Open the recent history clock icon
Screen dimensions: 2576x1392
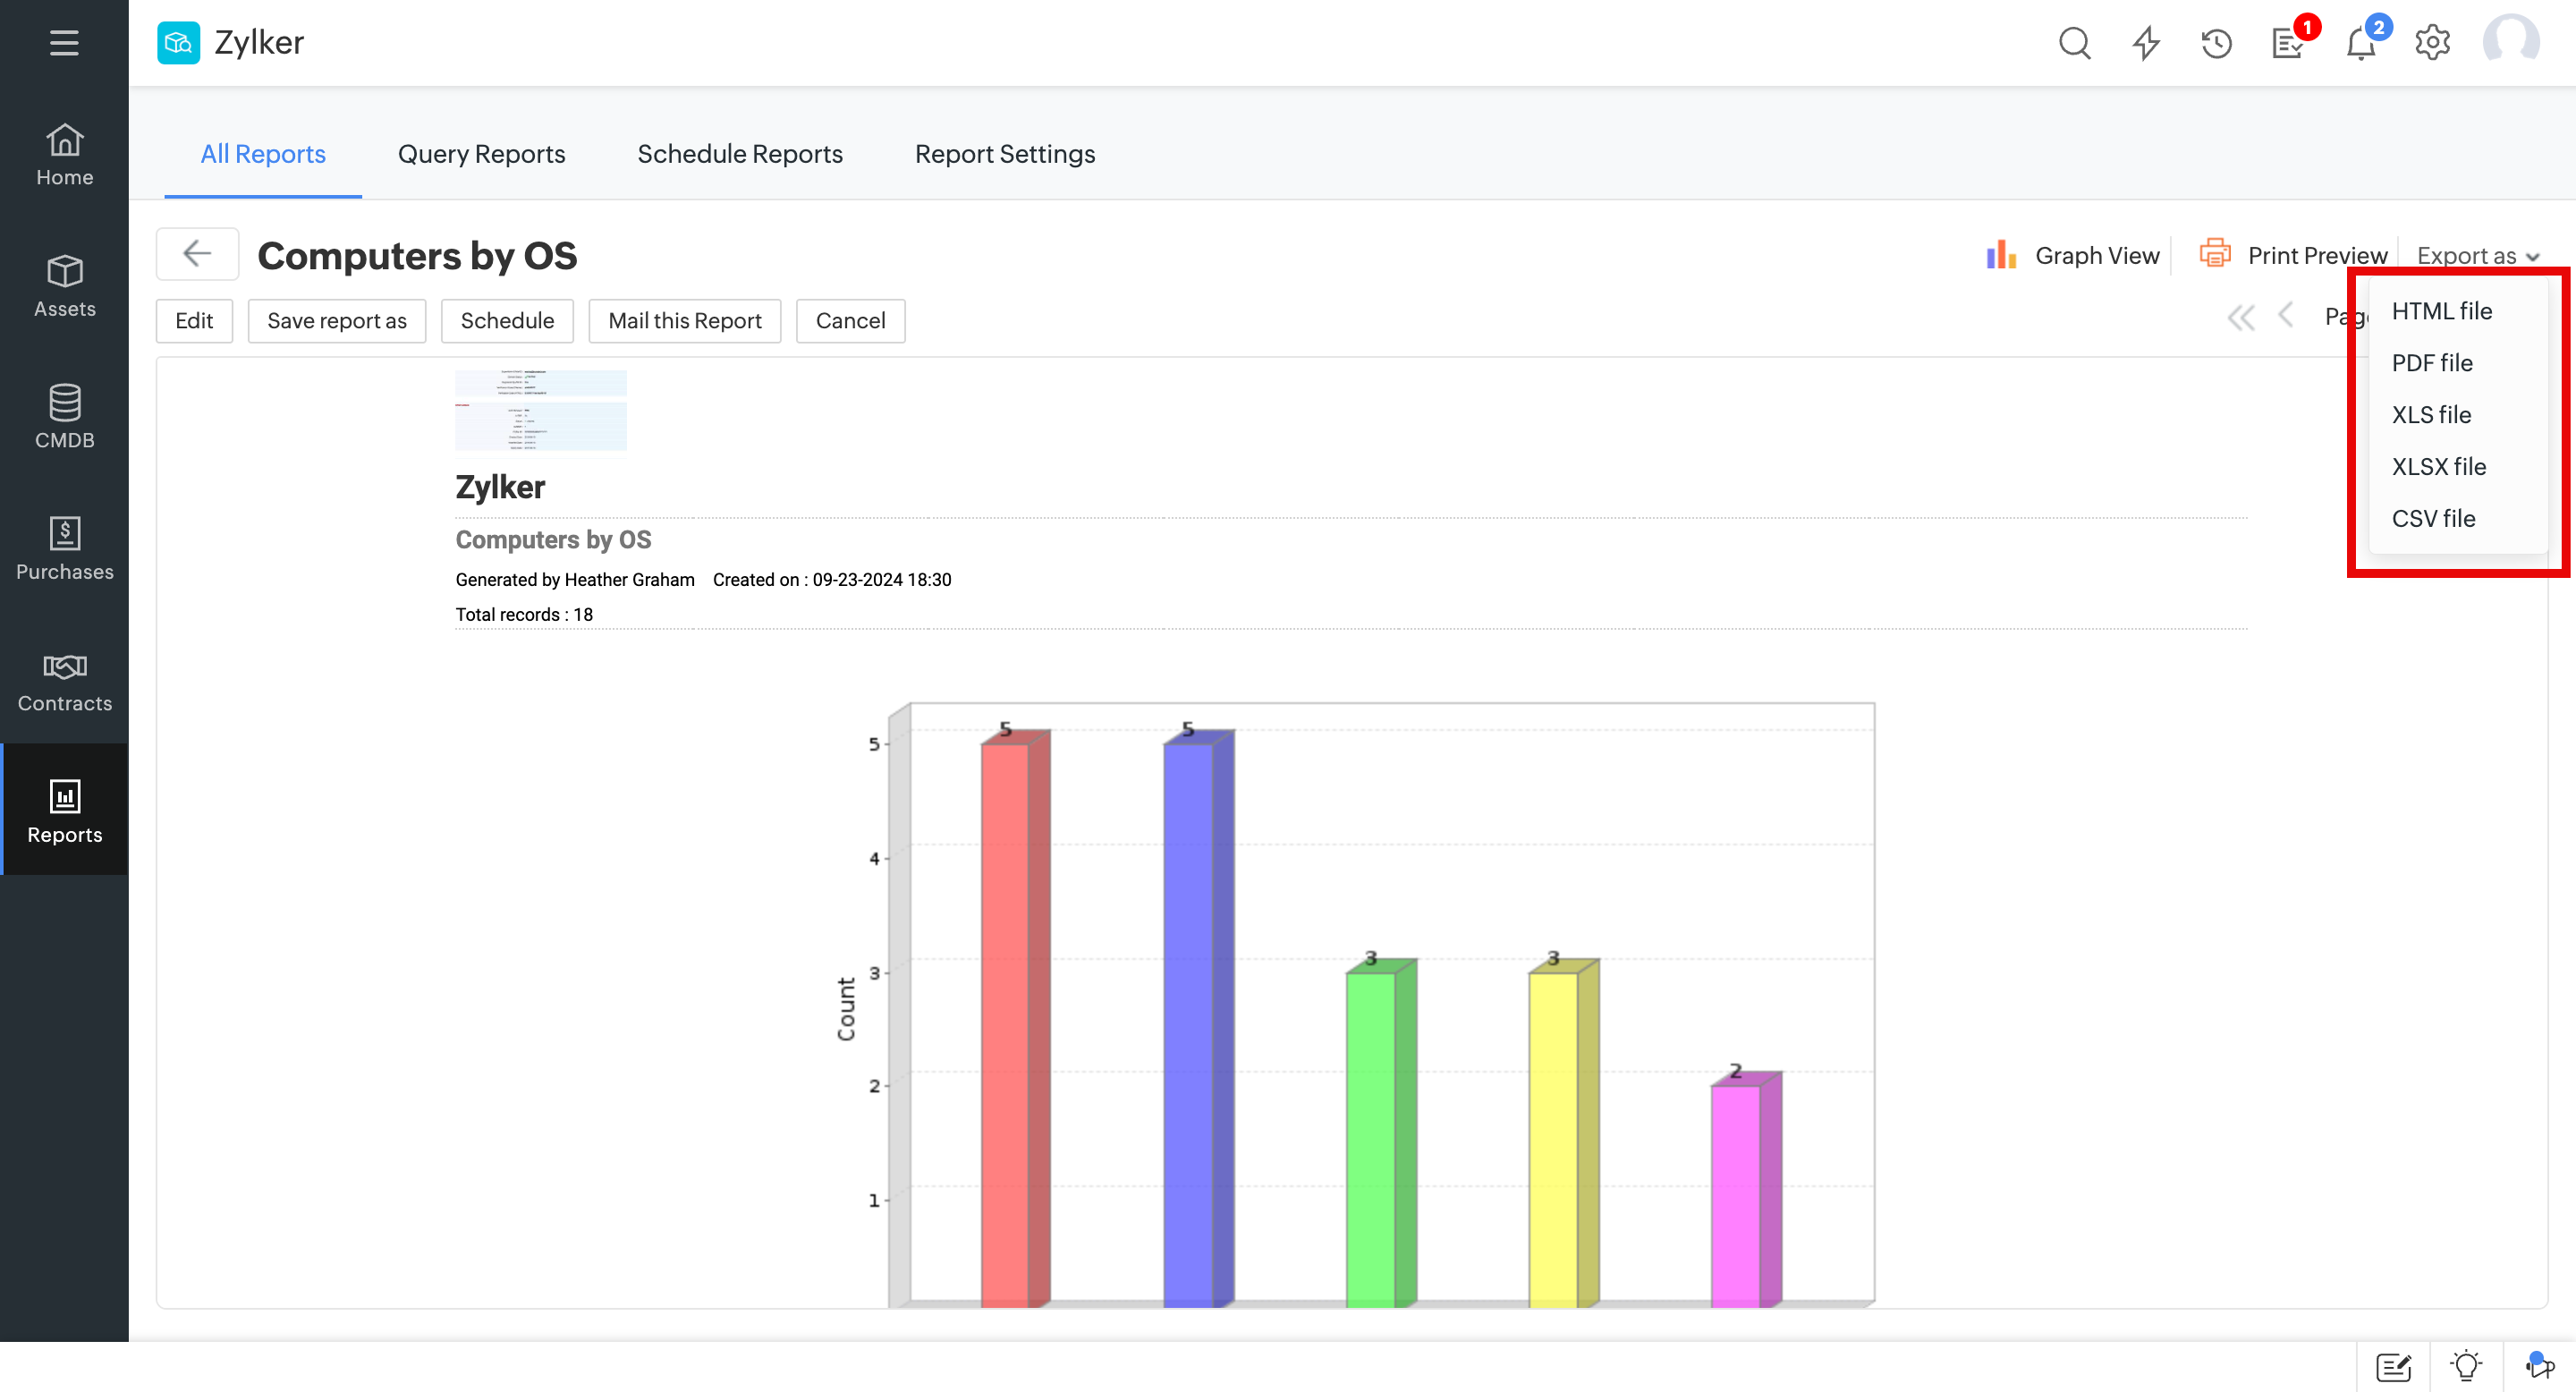coord(2216,43)
